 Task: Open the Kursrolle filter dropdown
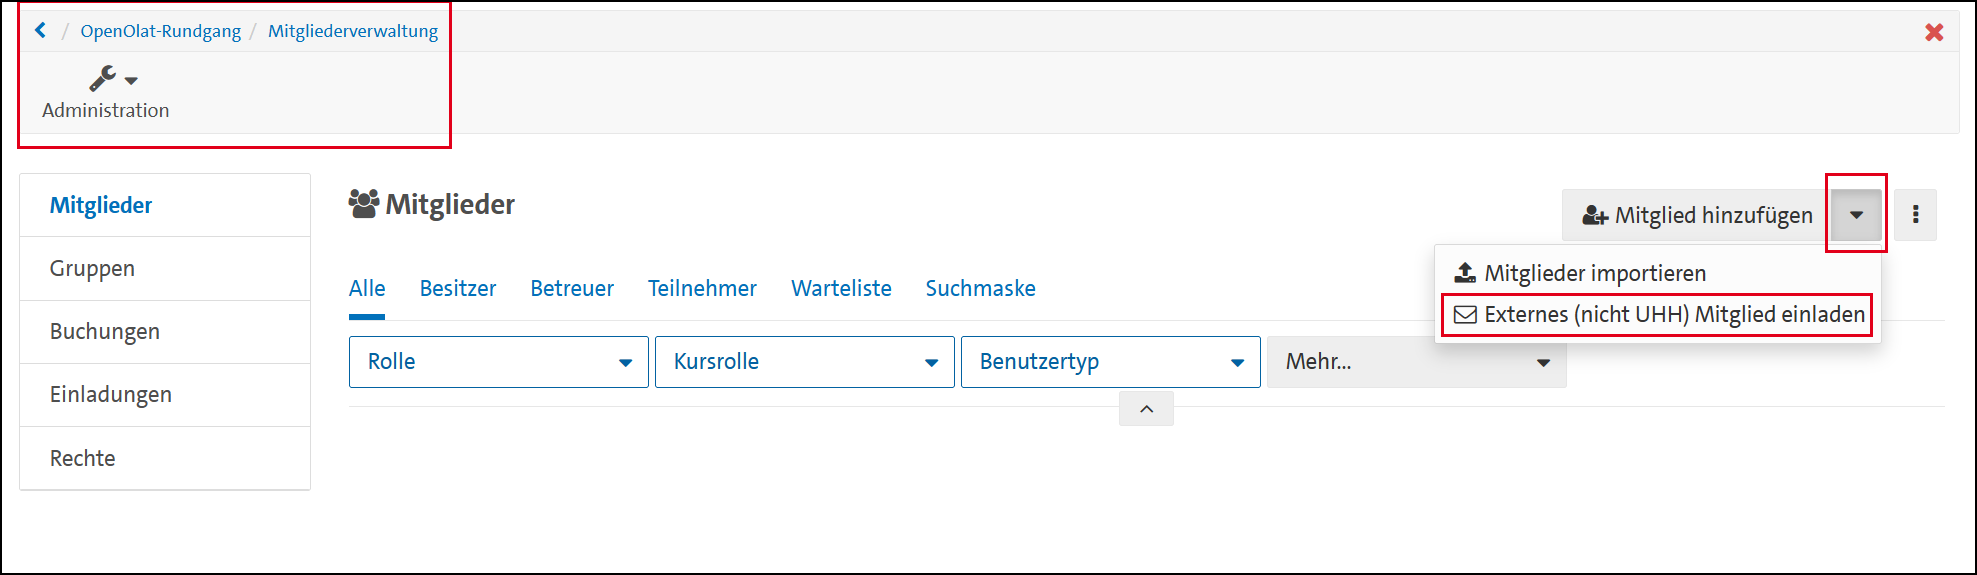[804, 362]
